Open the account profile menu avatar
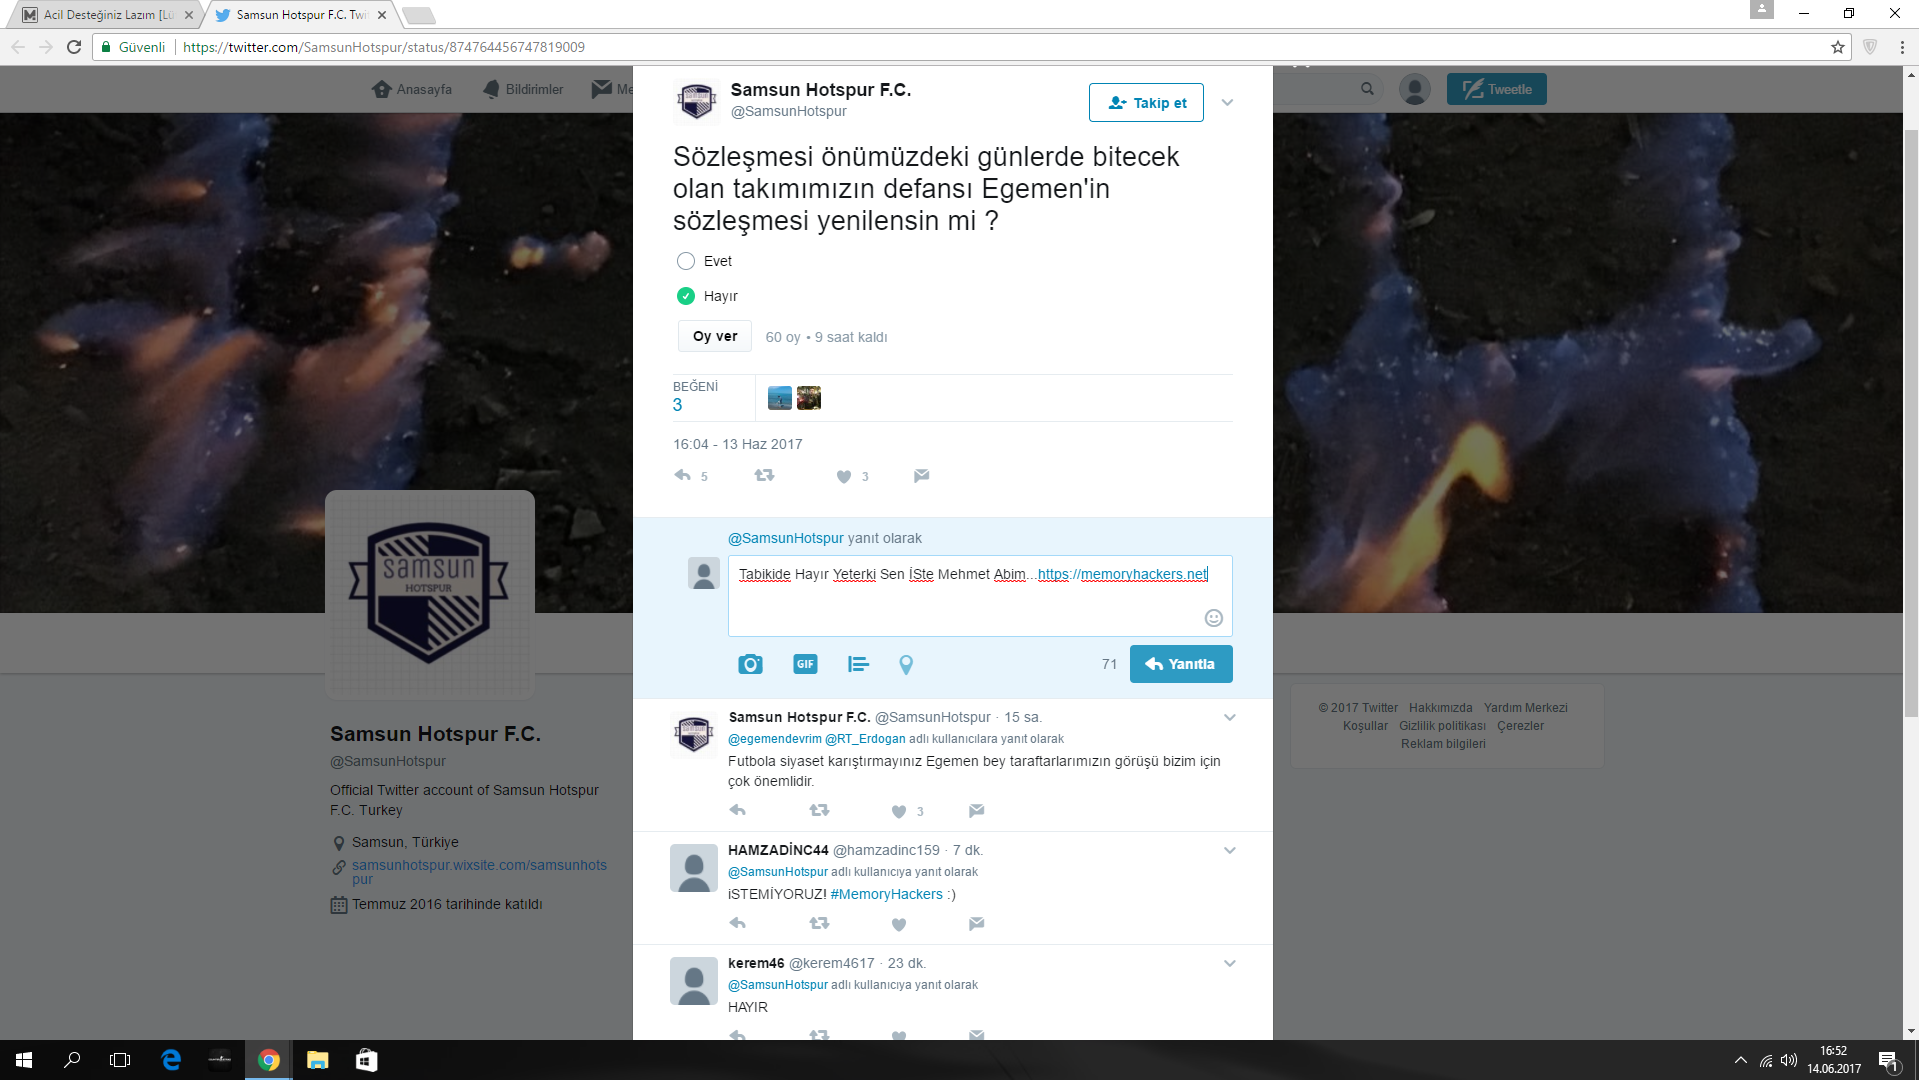The width and height of the screenshot is (1919, 1080). pyautogui.click(x=1414, y=89)
